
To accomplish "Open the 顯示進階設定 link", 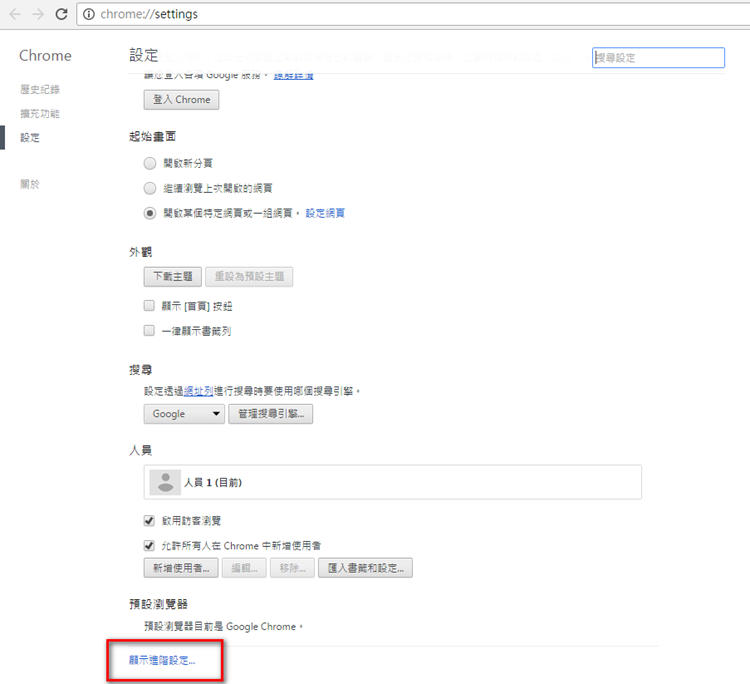I will (x=162, y=661).
